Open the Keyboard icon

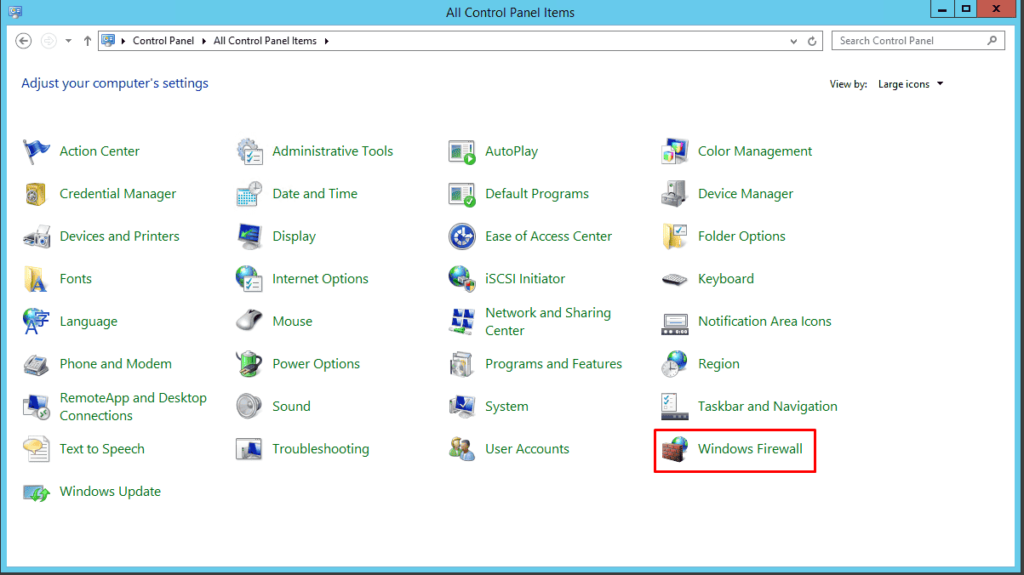click(675, 279)
